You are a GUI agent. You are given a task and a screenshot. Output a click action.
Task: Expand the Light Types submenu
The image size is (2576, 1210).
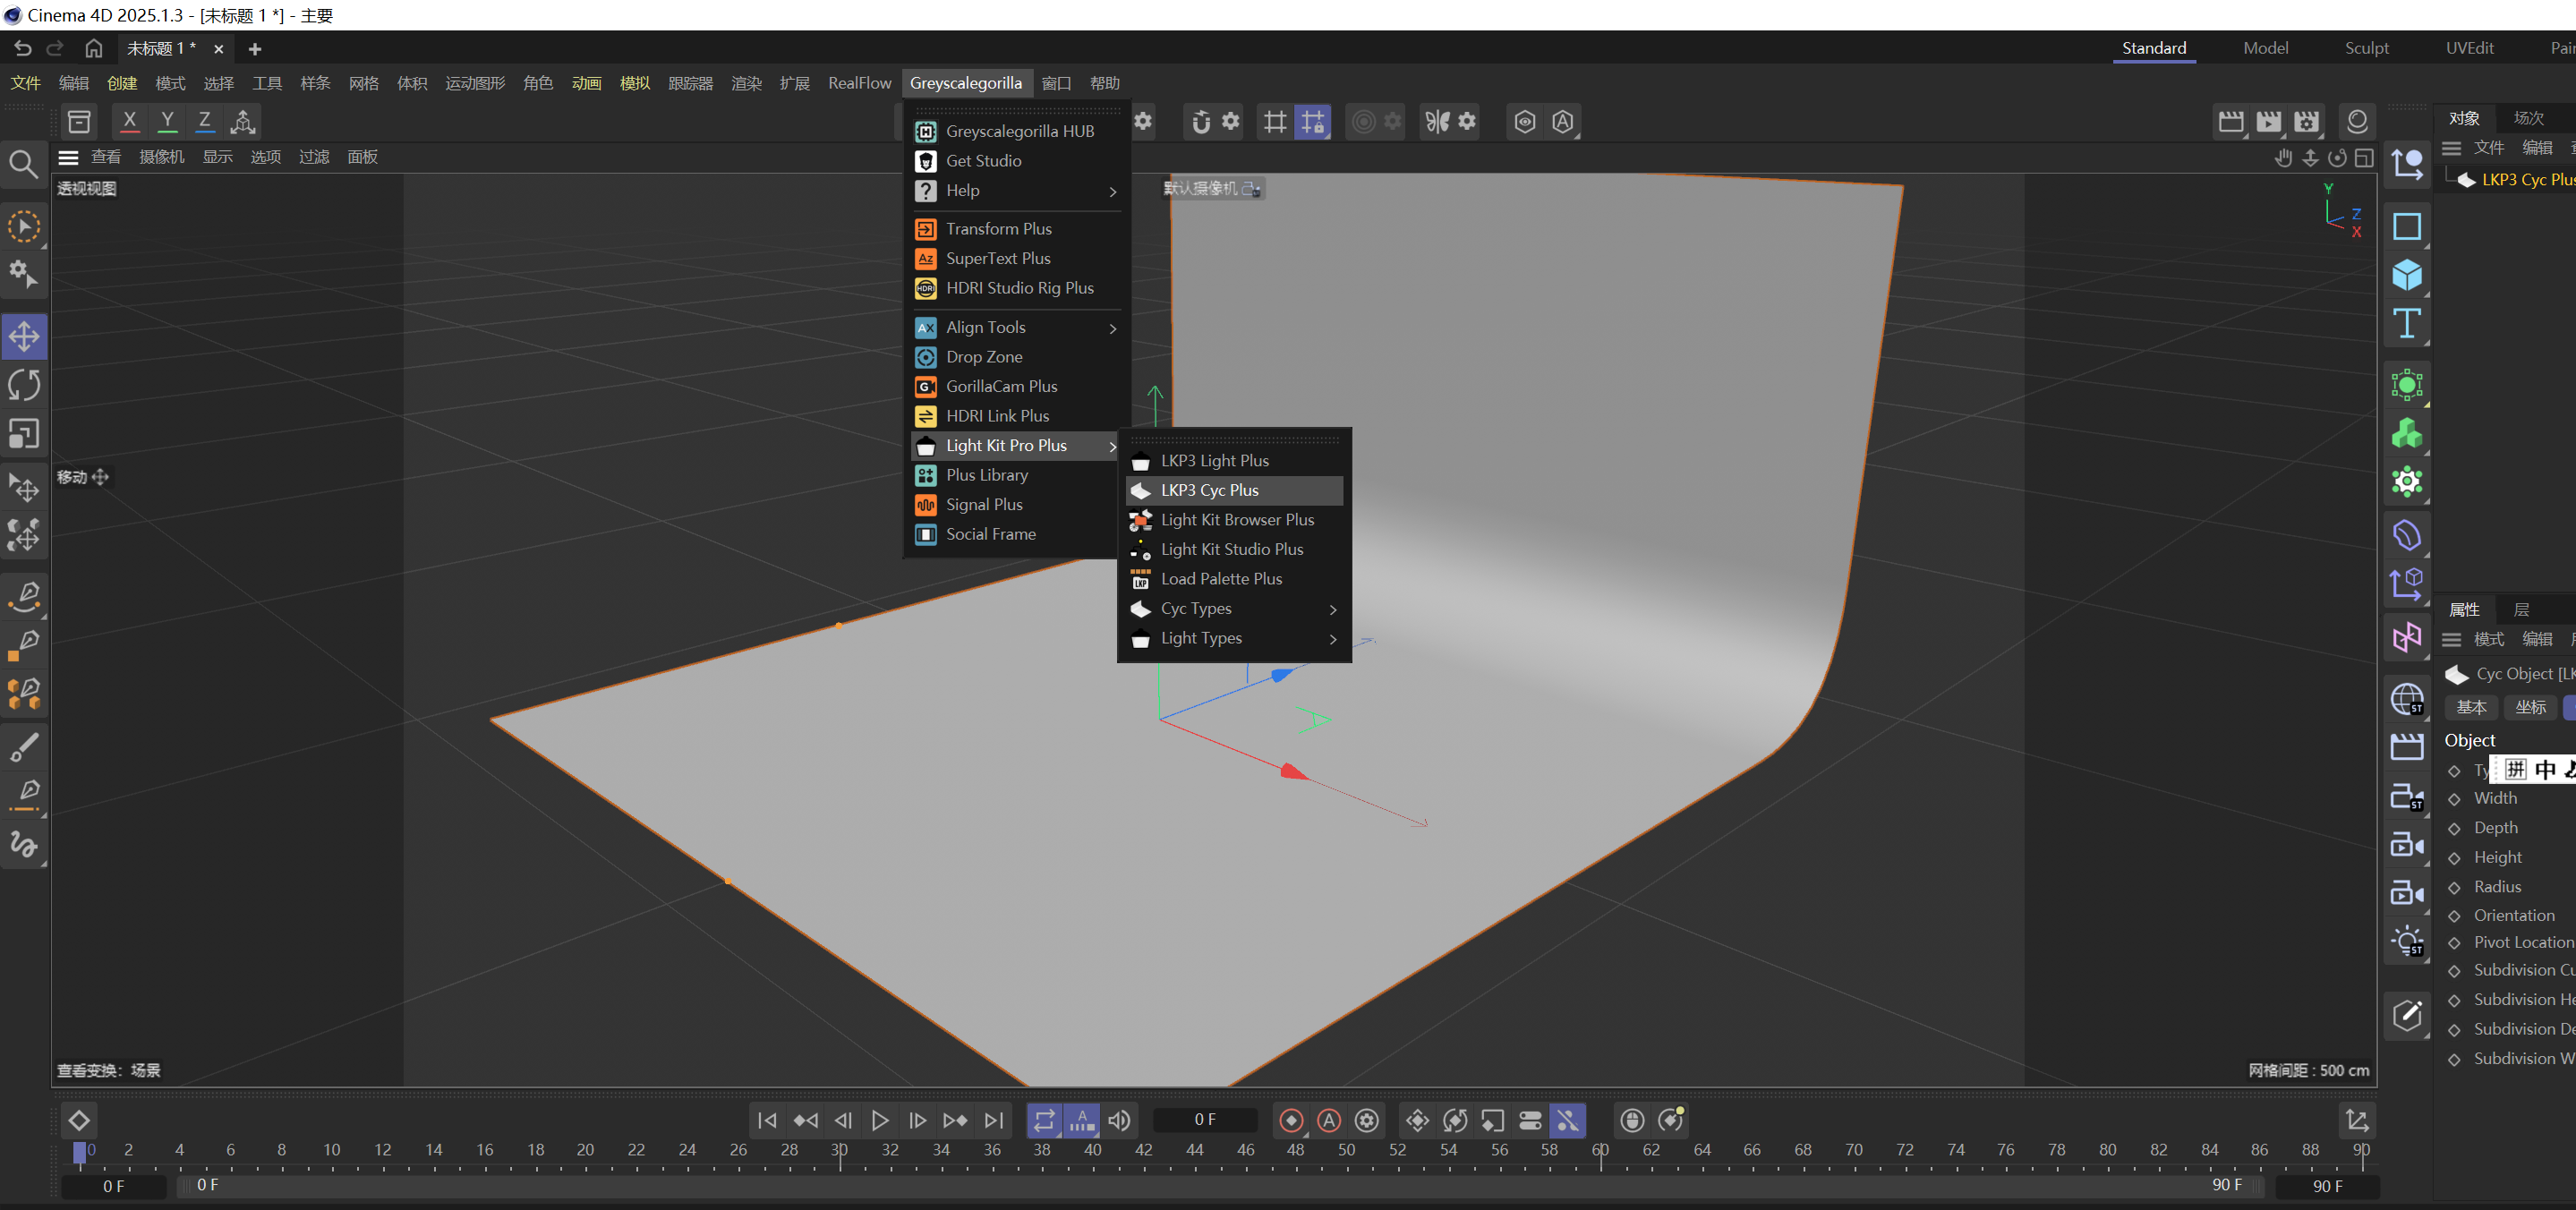[x=1234, y=639]
